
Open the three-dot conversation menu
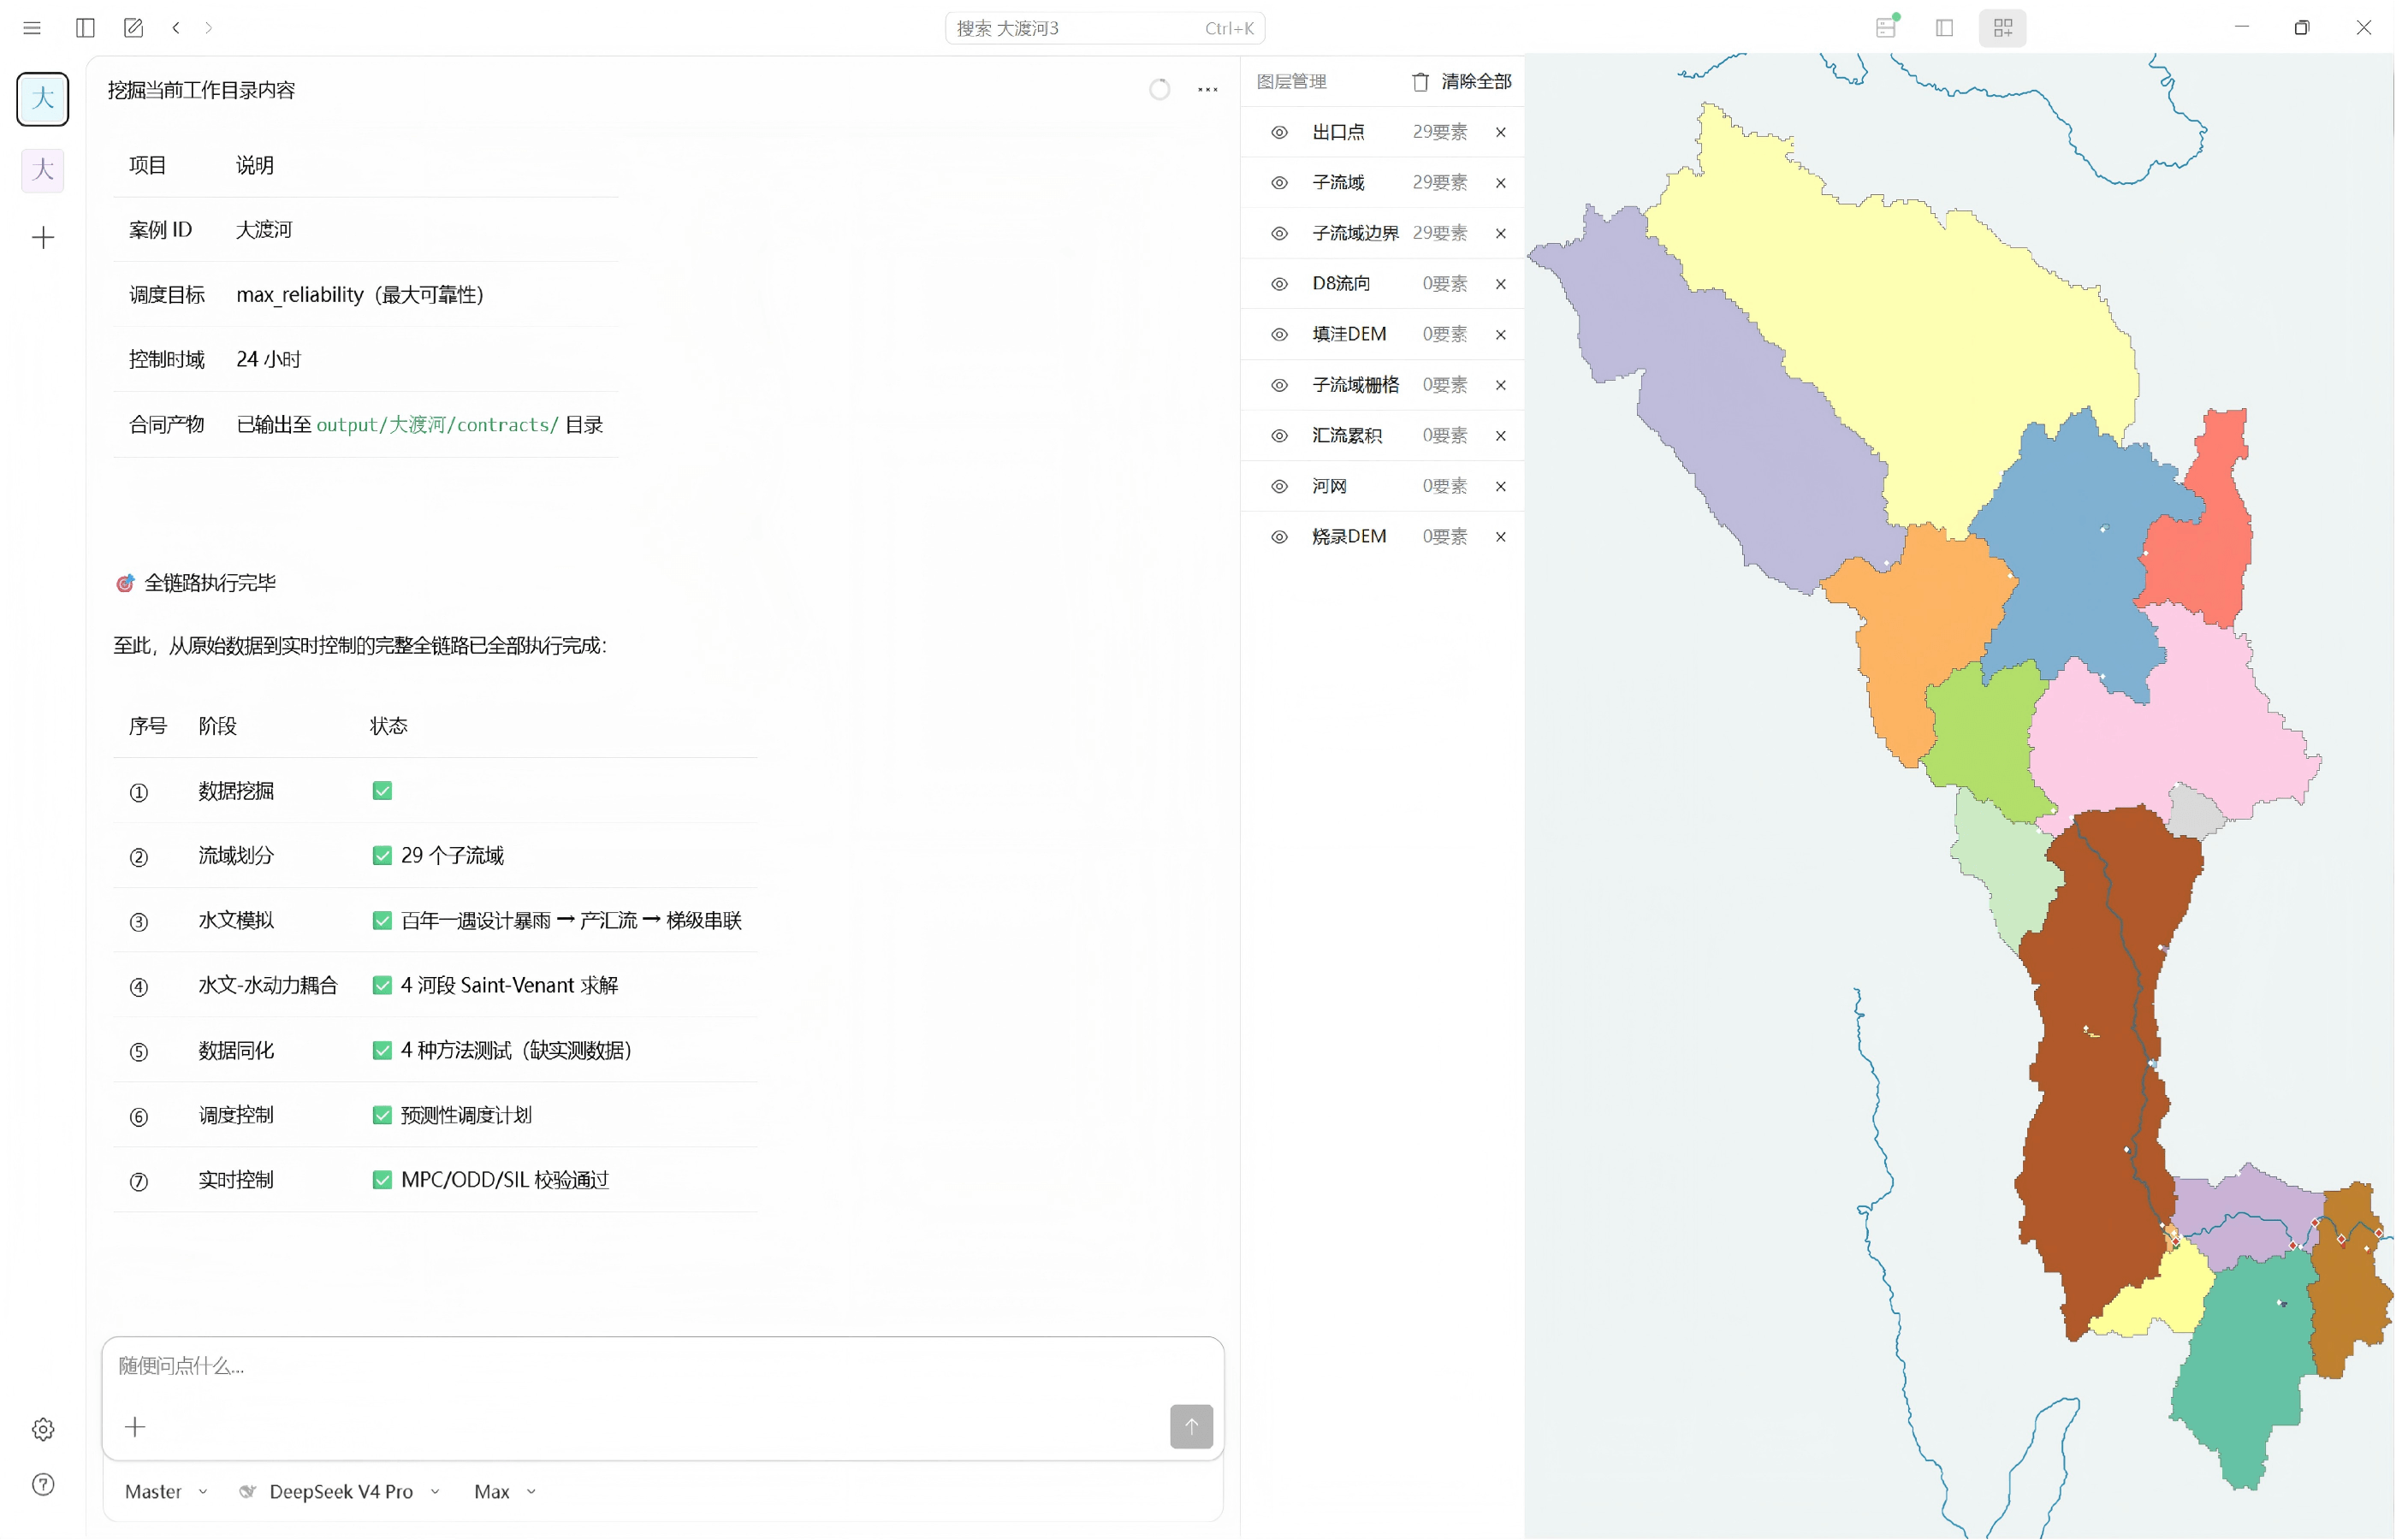1208,90
